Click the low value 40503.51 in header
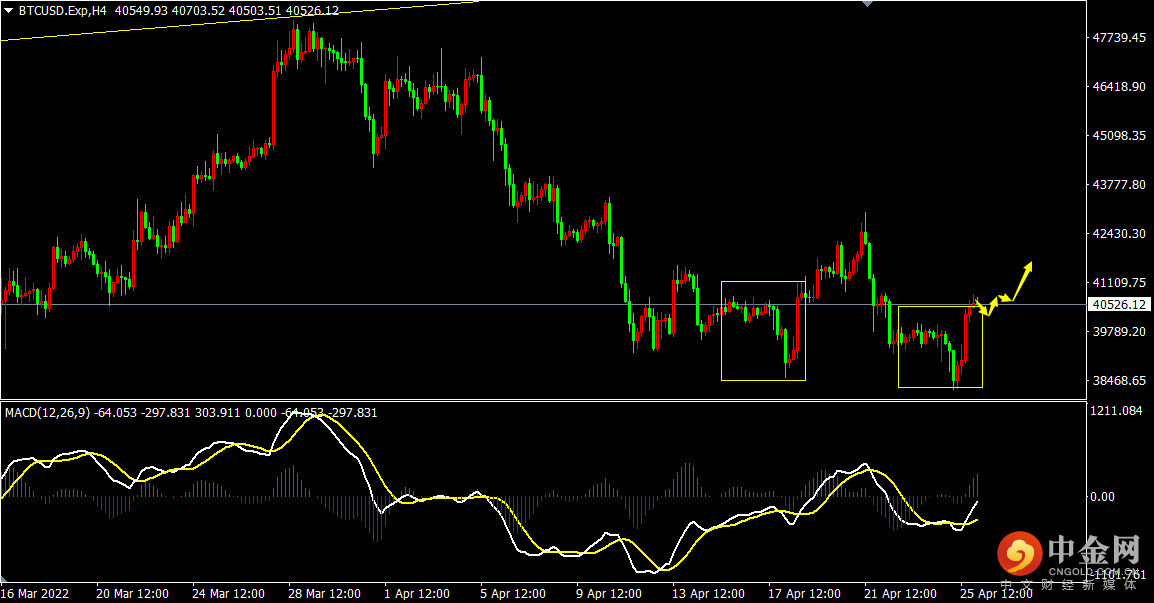Viewport: 1154px width, 603px height. tap(255, 11)
